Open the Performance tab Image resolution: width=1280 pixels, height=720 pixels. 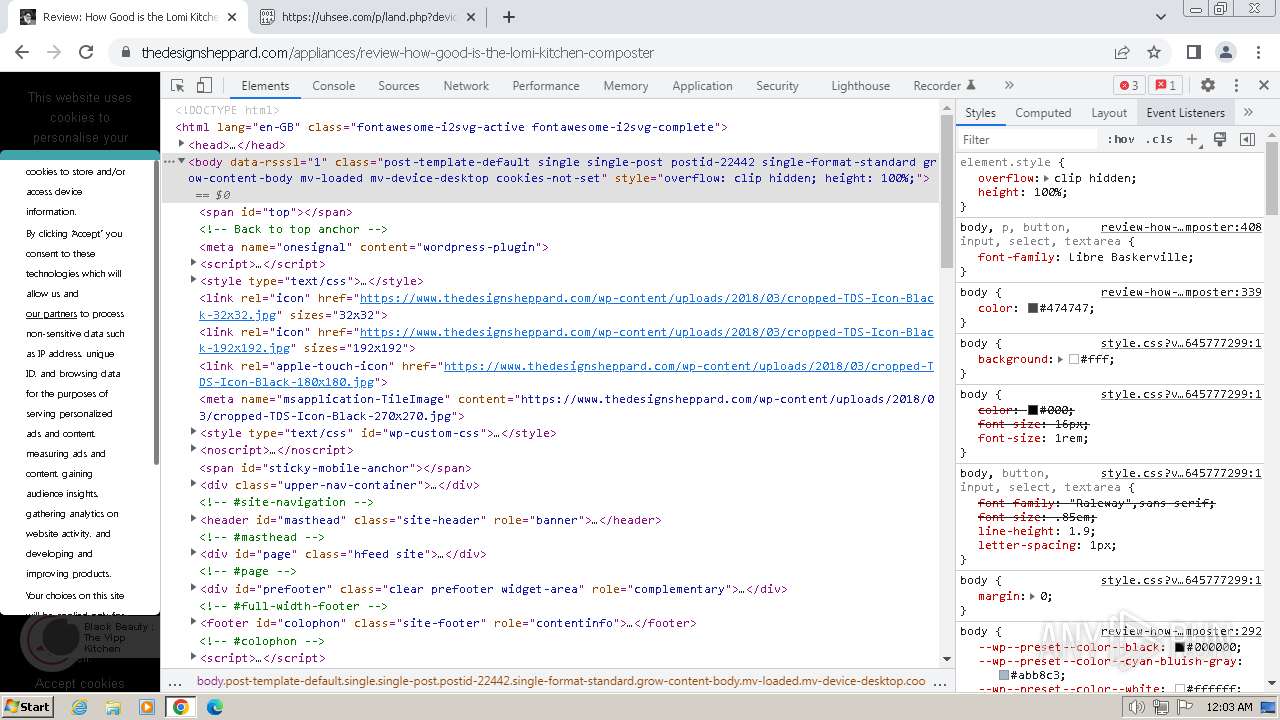[546, 86]
